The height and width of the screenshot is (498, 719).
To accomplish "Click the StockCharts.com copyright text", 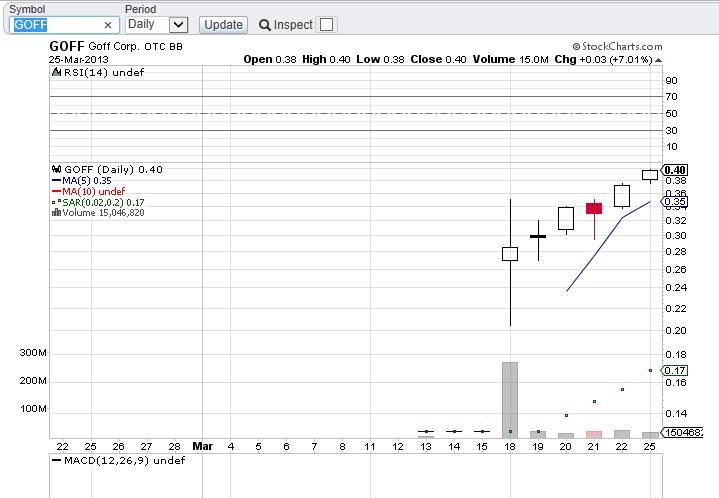I will (x=617, y=46).
